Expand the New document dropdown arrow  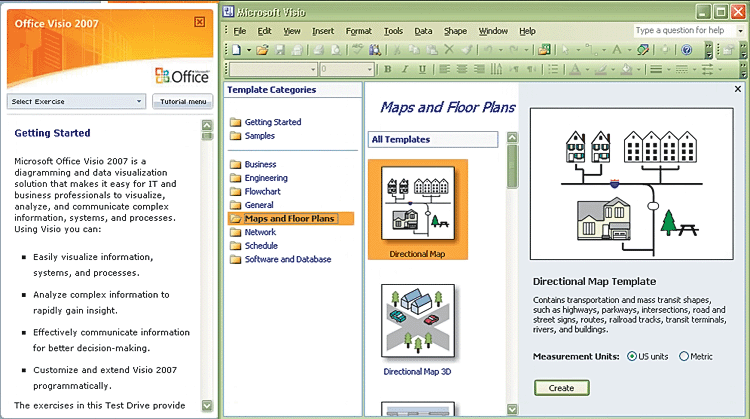249,50
